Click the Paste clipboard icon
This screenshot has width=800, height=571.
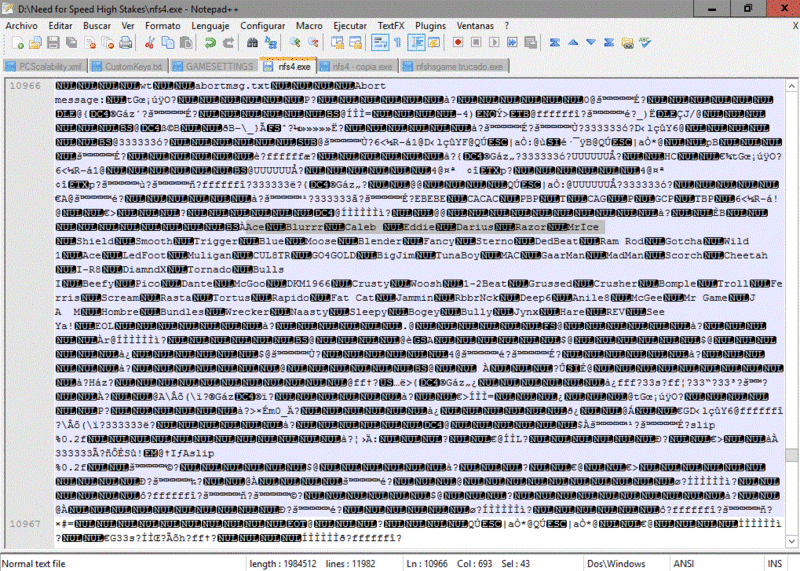pyautogui.click(x=186, y=43)
